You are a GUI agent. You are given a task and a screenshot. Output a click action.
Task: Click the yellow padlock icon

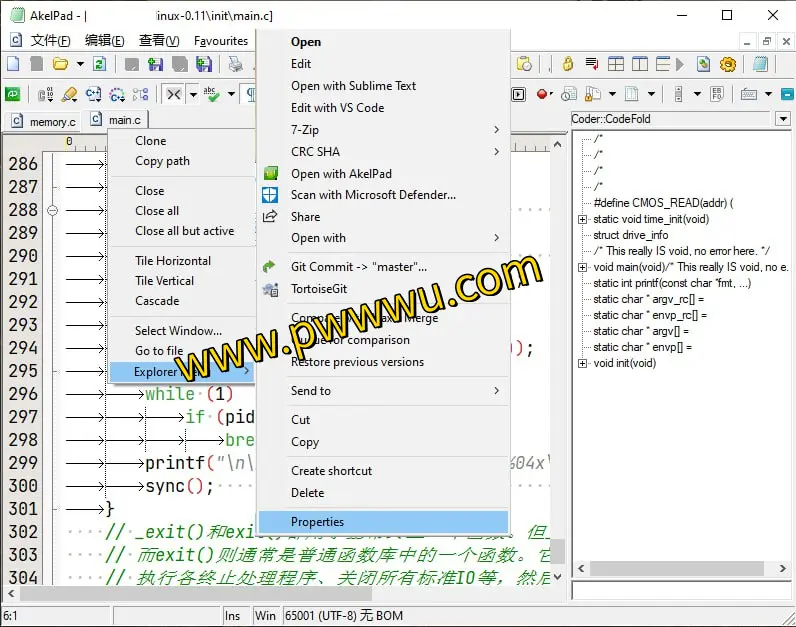[568, 64]
